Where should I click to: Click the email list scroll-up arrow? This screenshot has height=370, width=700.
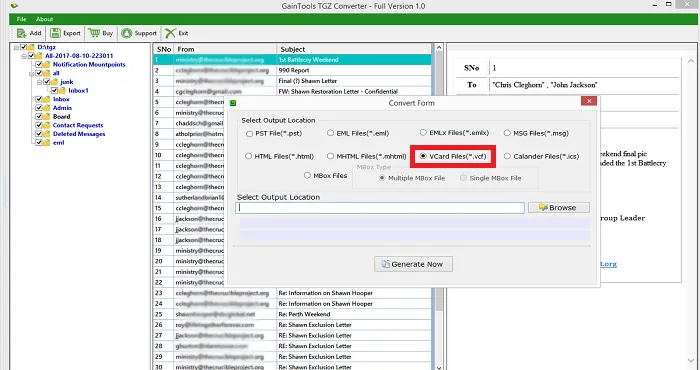(x=438, y=47)
